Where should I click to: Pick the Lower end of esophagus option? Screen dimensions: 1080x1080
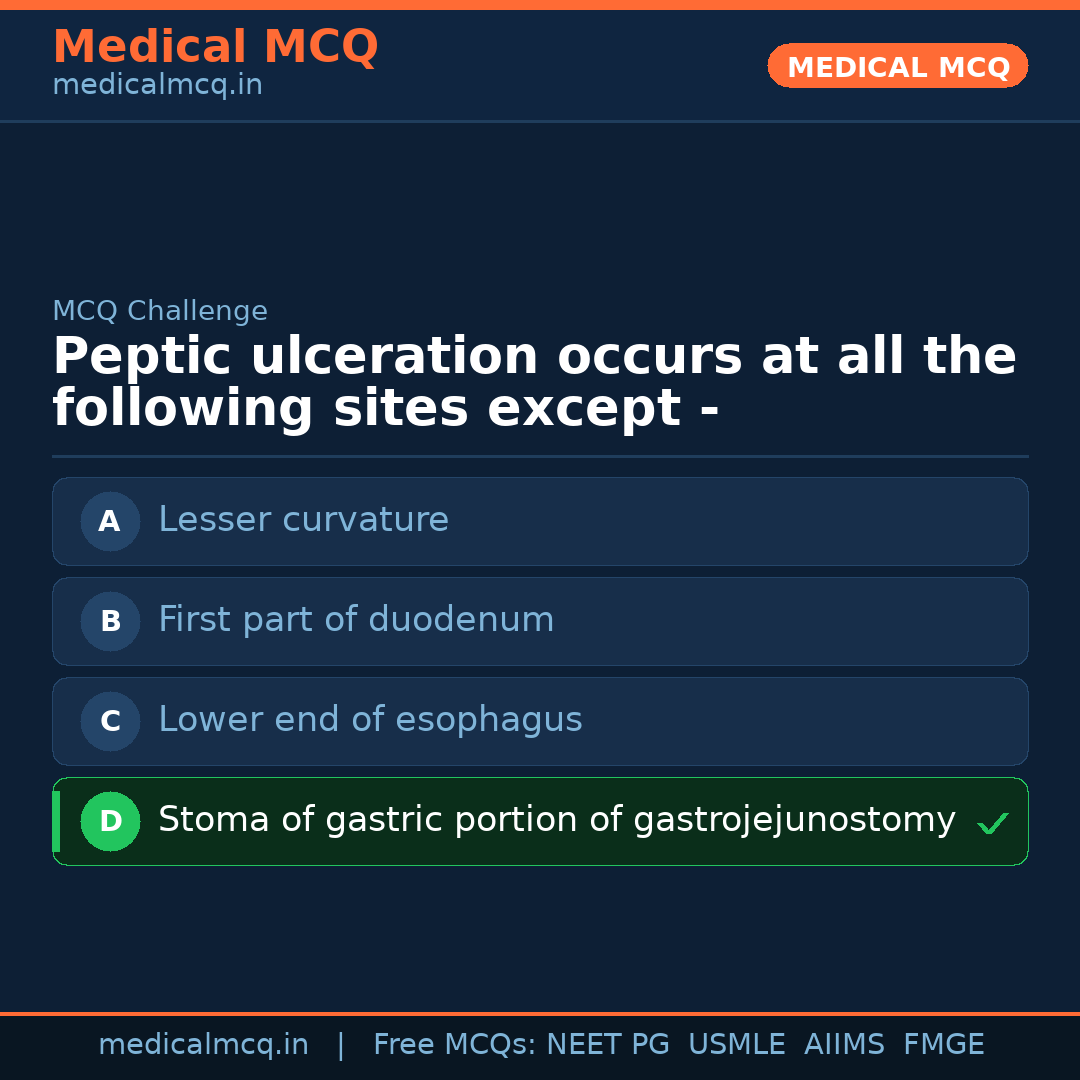pyautogui.click(x=370, y=720)
